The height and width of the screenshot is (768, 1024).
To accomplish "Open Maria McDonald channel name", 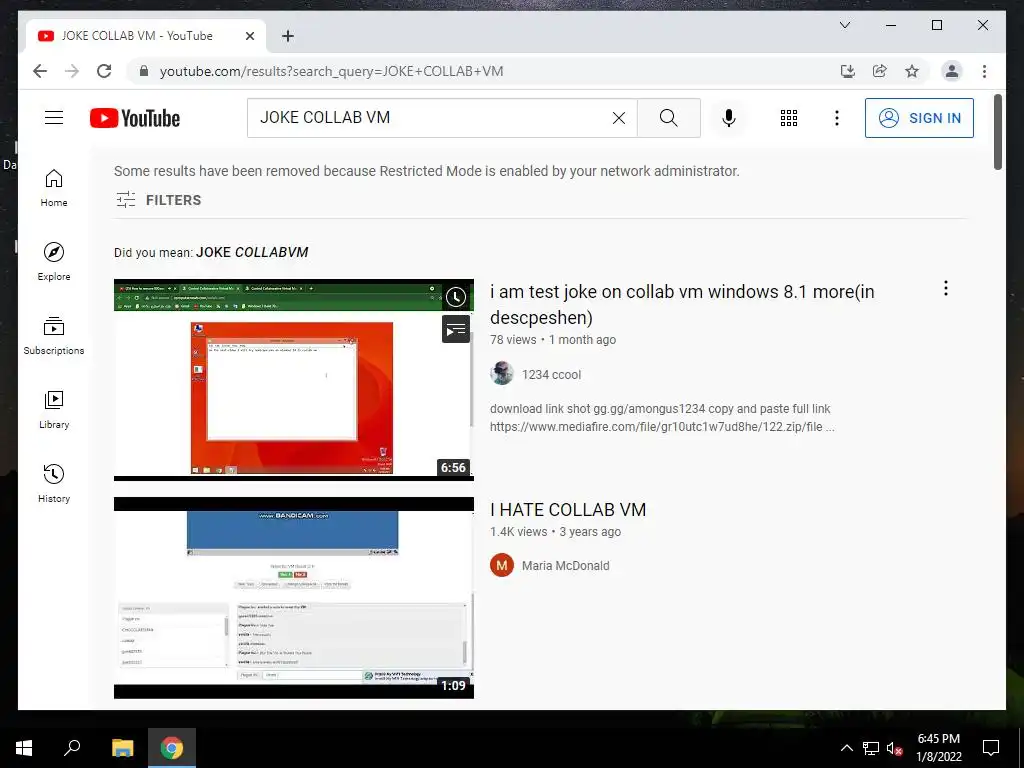I will point(566,566).
